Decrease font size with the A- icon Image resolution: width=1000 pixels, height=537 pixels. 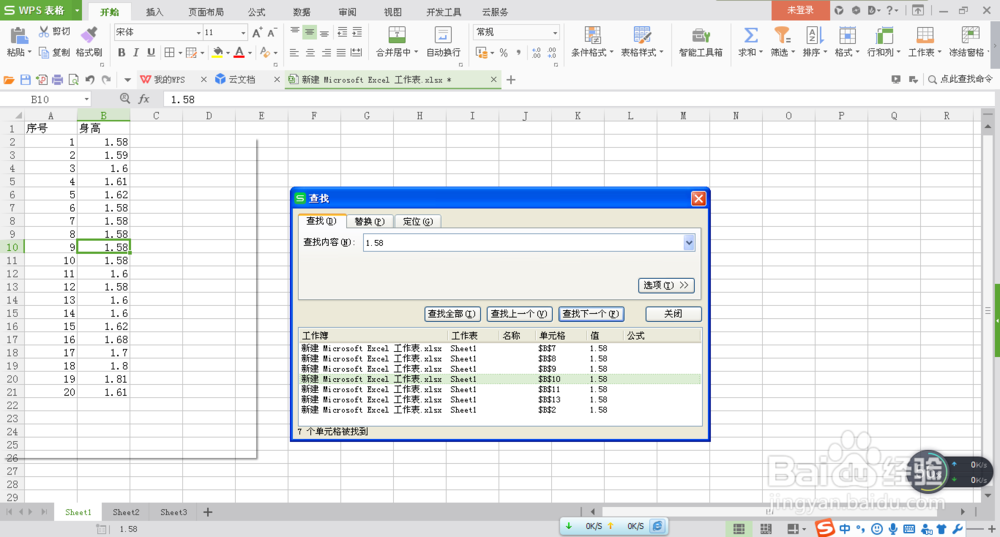(x=272, y=33)
